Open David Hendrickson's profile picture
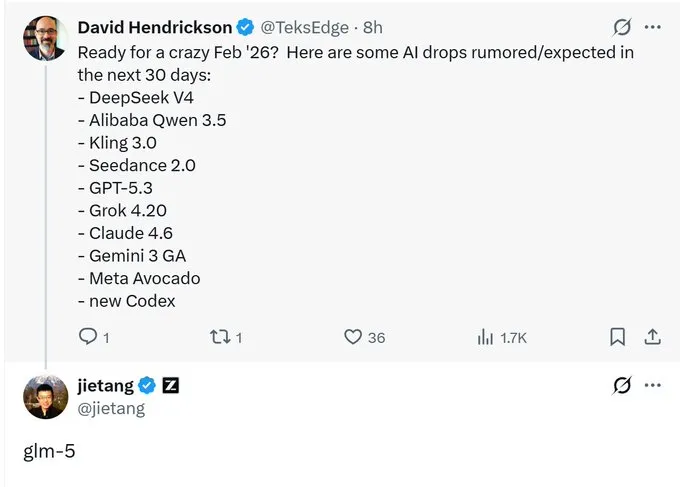The width and height of the screenshot is (680, 487). pyautogui.click(x=45, y=38)
